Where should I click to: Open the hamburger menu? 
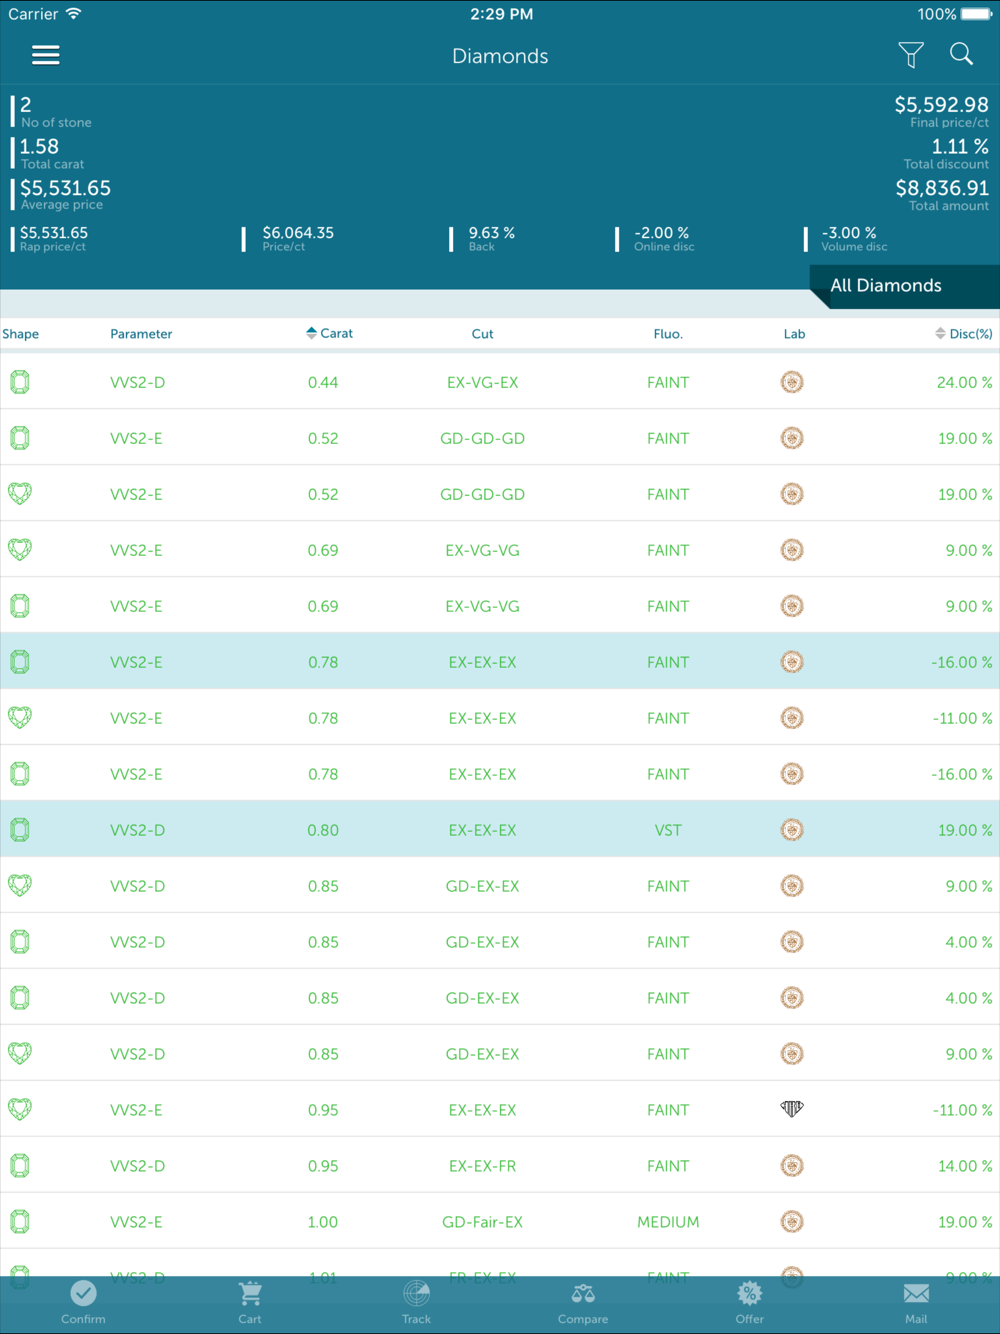coord(46,55)
